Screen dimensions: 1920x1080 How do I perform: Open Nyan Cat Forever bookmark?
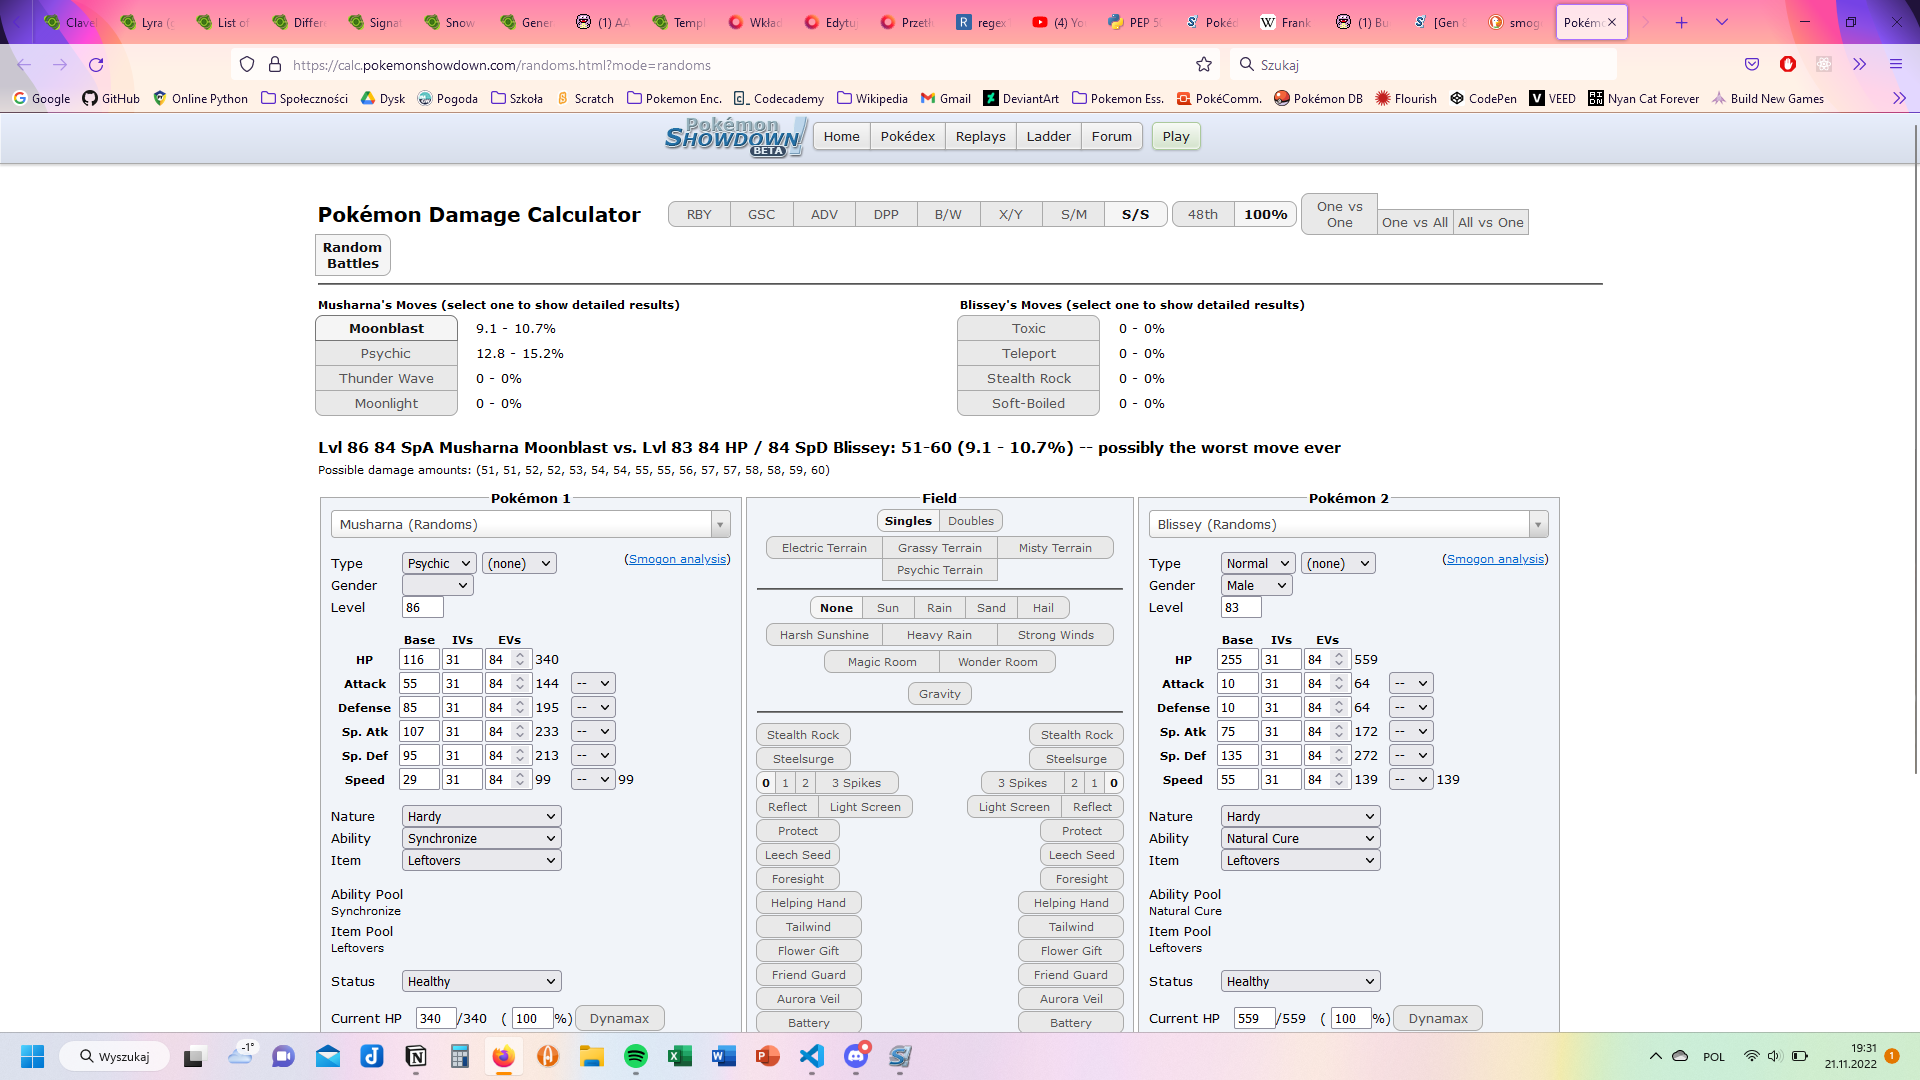(x=1643, y=98)
